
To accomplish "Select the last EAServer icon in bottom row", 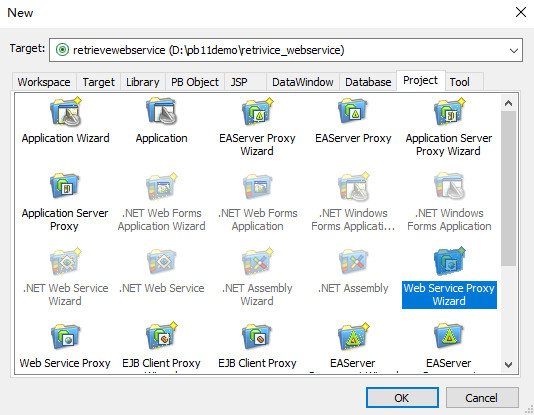I will [x=449, y=336].
